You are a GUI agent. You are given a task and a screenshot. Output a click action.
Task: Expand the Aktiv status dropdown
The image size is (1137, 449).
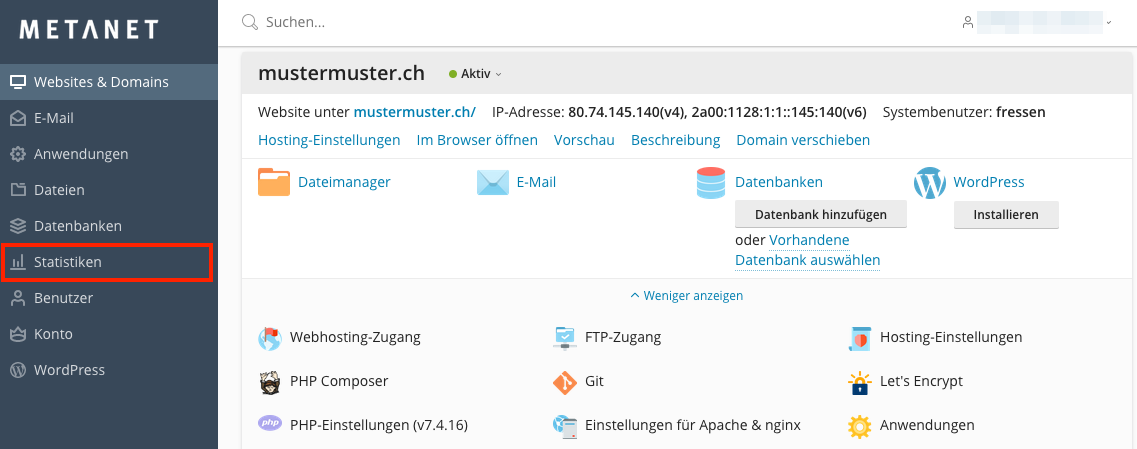click(x=476, y=74)
